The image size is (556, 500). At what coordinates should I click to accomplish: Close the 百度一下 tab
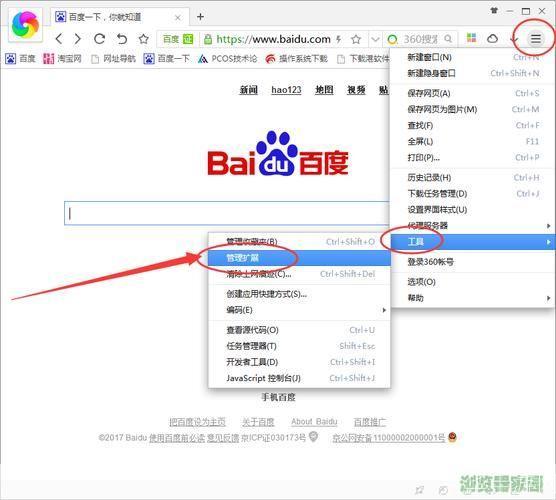click(178, 17)
